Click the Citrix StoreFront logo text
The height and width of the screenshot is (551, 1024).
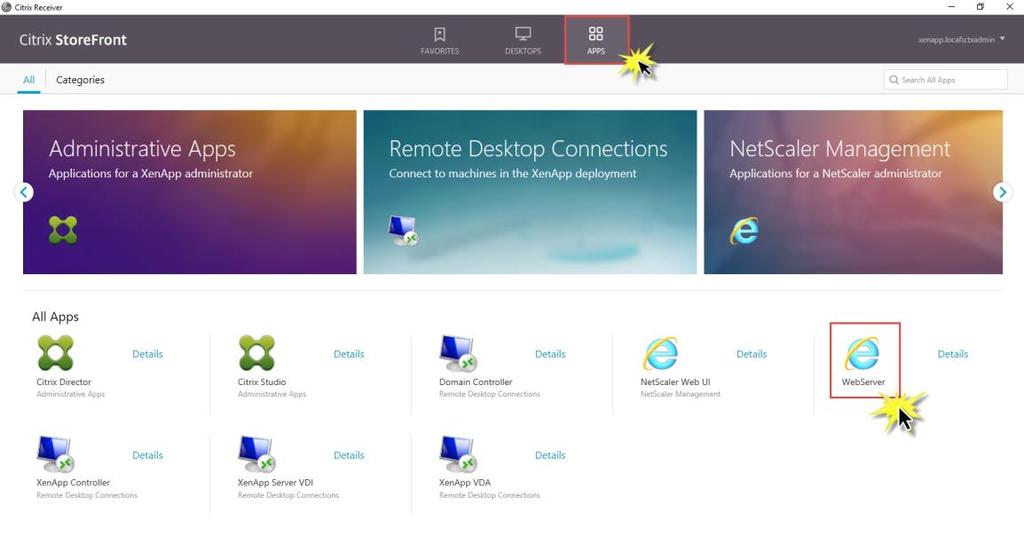click(x=72, y=40)
